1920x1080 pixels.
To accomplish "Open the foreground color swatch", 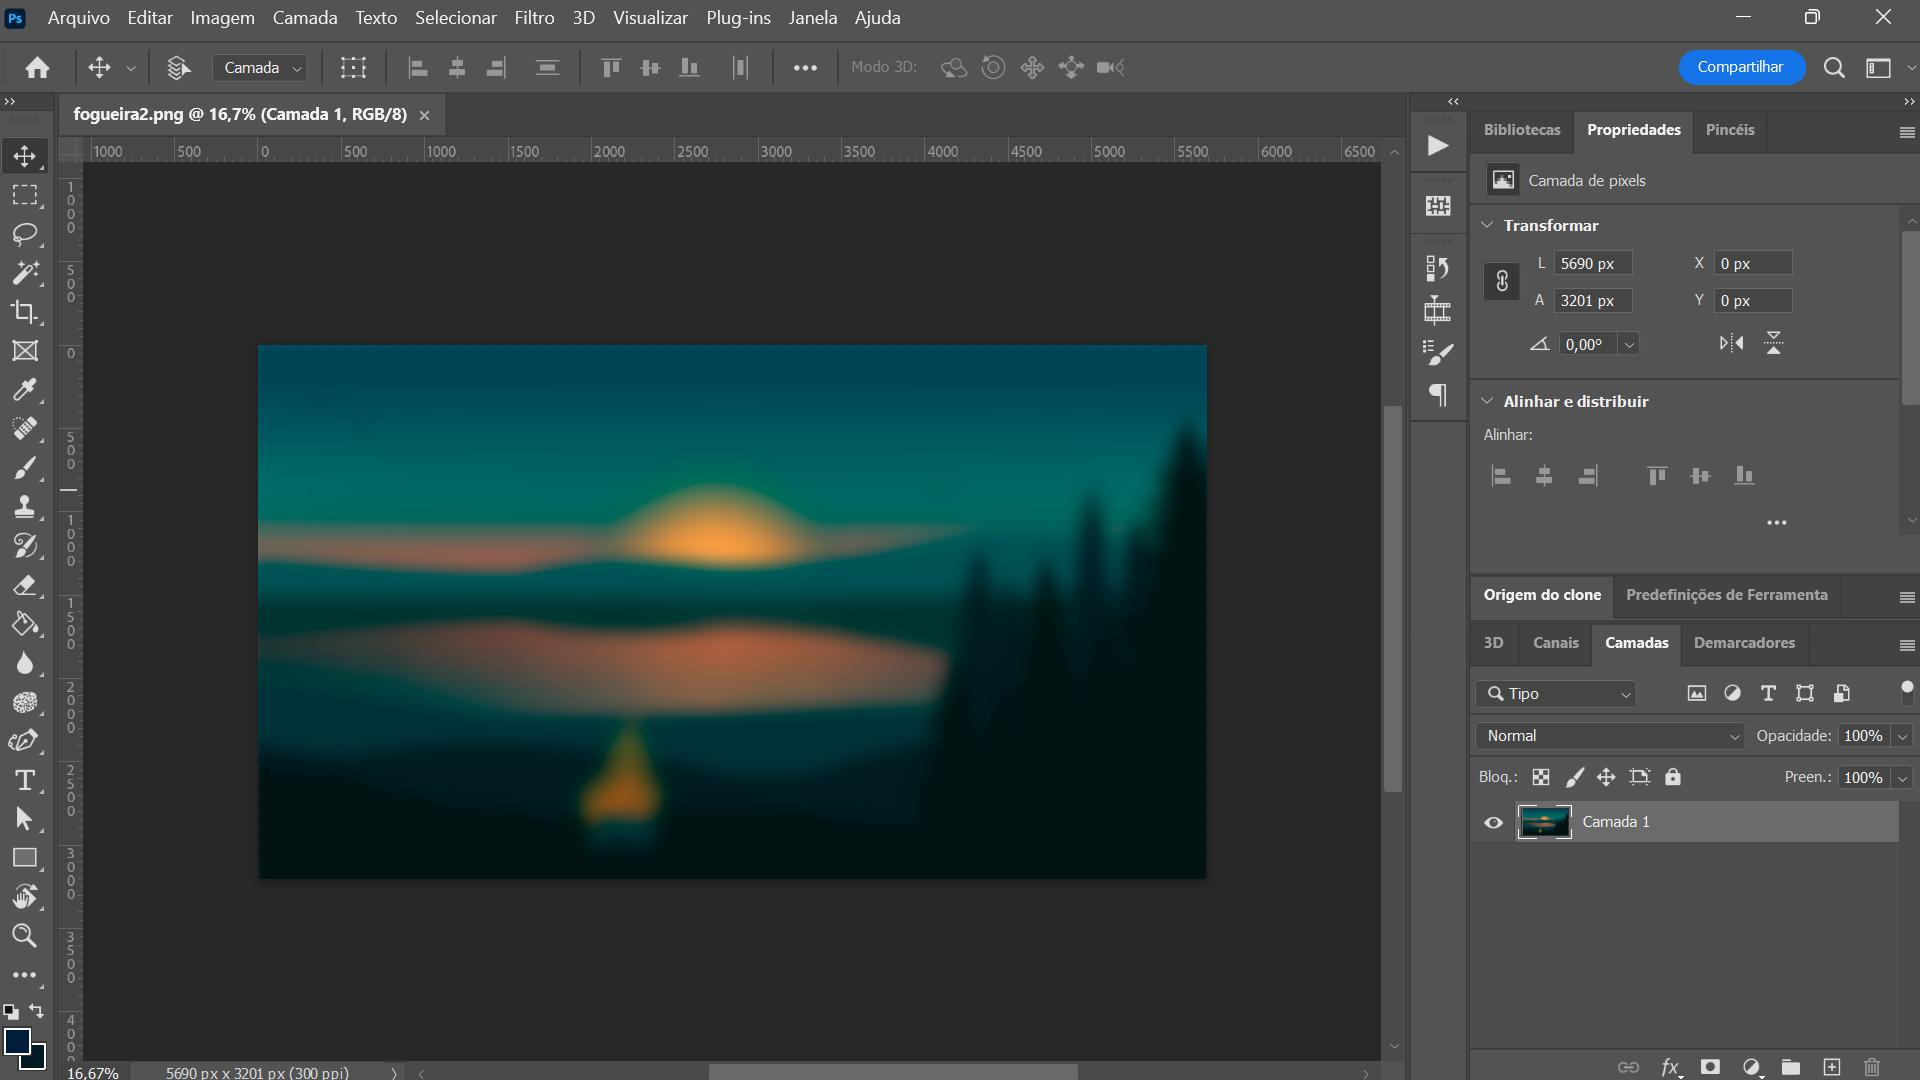I will click(x=16, y=1041).
